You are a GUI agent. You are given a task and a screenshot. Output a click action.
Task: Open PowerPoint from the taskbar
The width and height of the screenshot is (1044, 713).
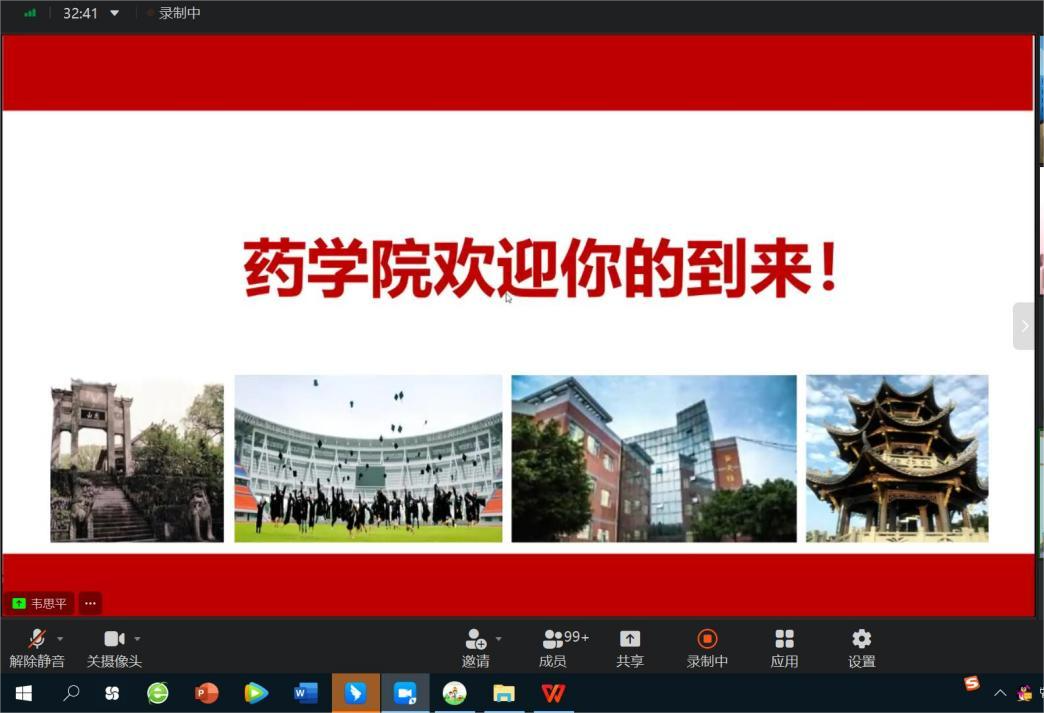pos(207,692)
